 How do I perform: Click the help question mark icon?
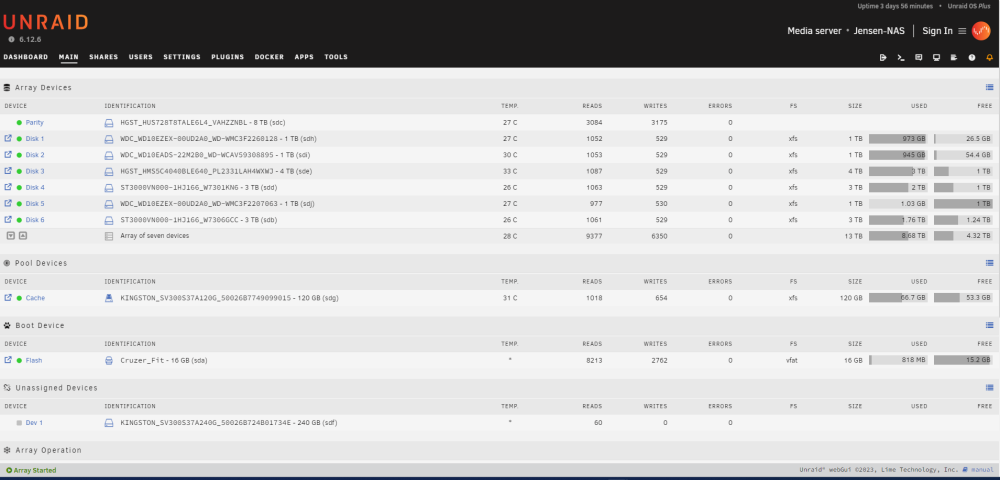tap(972, 57)
